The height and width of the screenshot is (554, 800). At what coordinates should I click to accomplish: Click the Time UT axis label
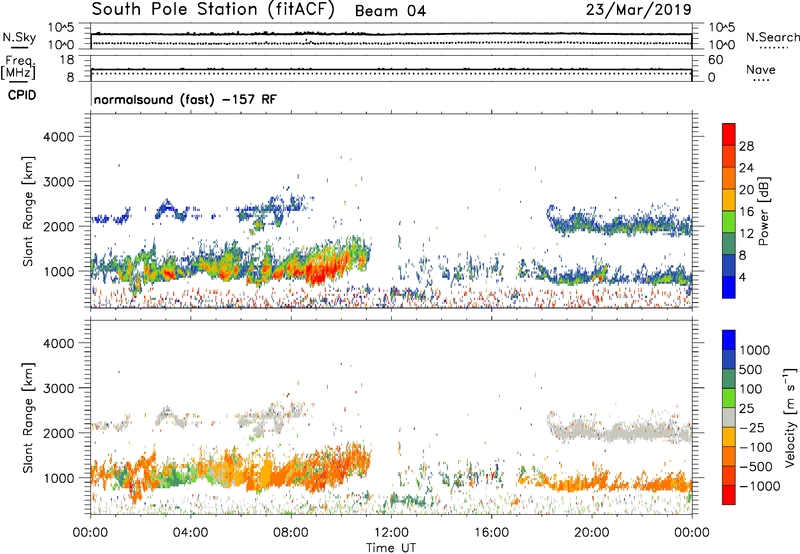coord(391,548)
